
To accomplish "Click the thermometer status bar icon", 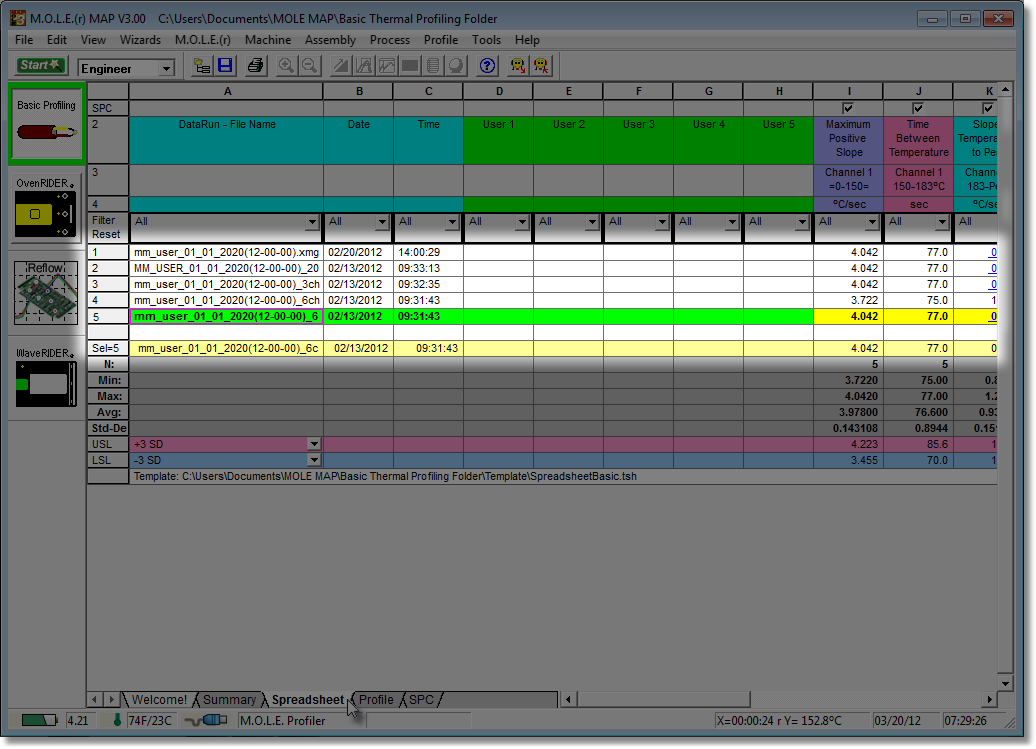I will pos(117,720).
